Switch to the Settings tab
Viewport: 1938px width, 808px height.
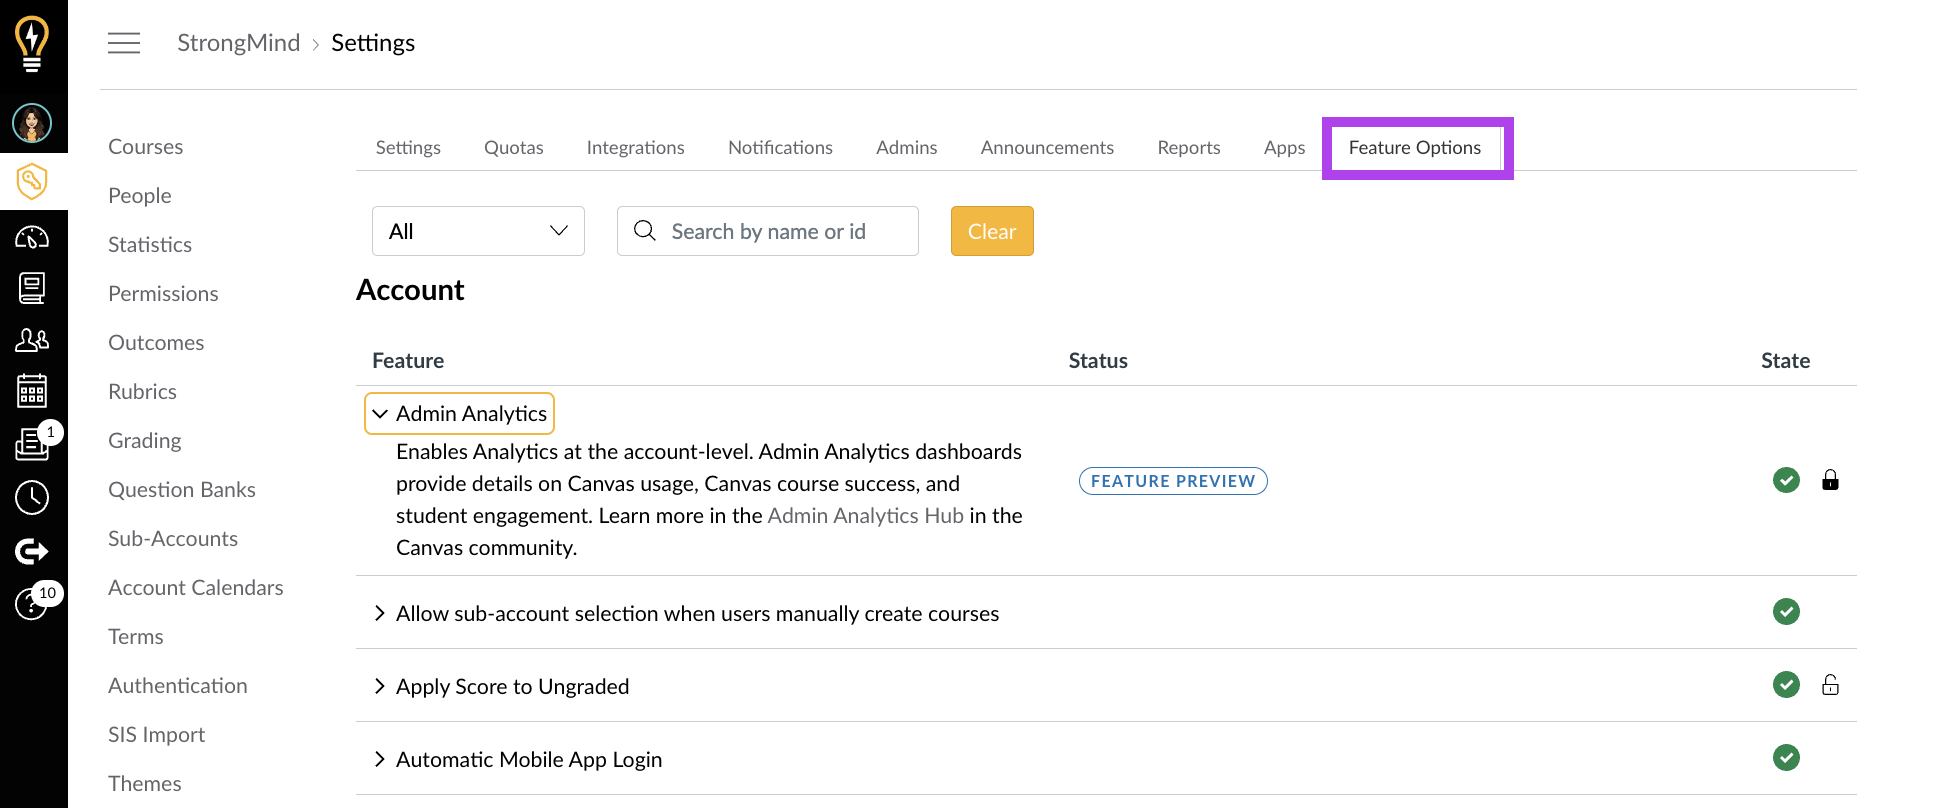pos(408,147)
